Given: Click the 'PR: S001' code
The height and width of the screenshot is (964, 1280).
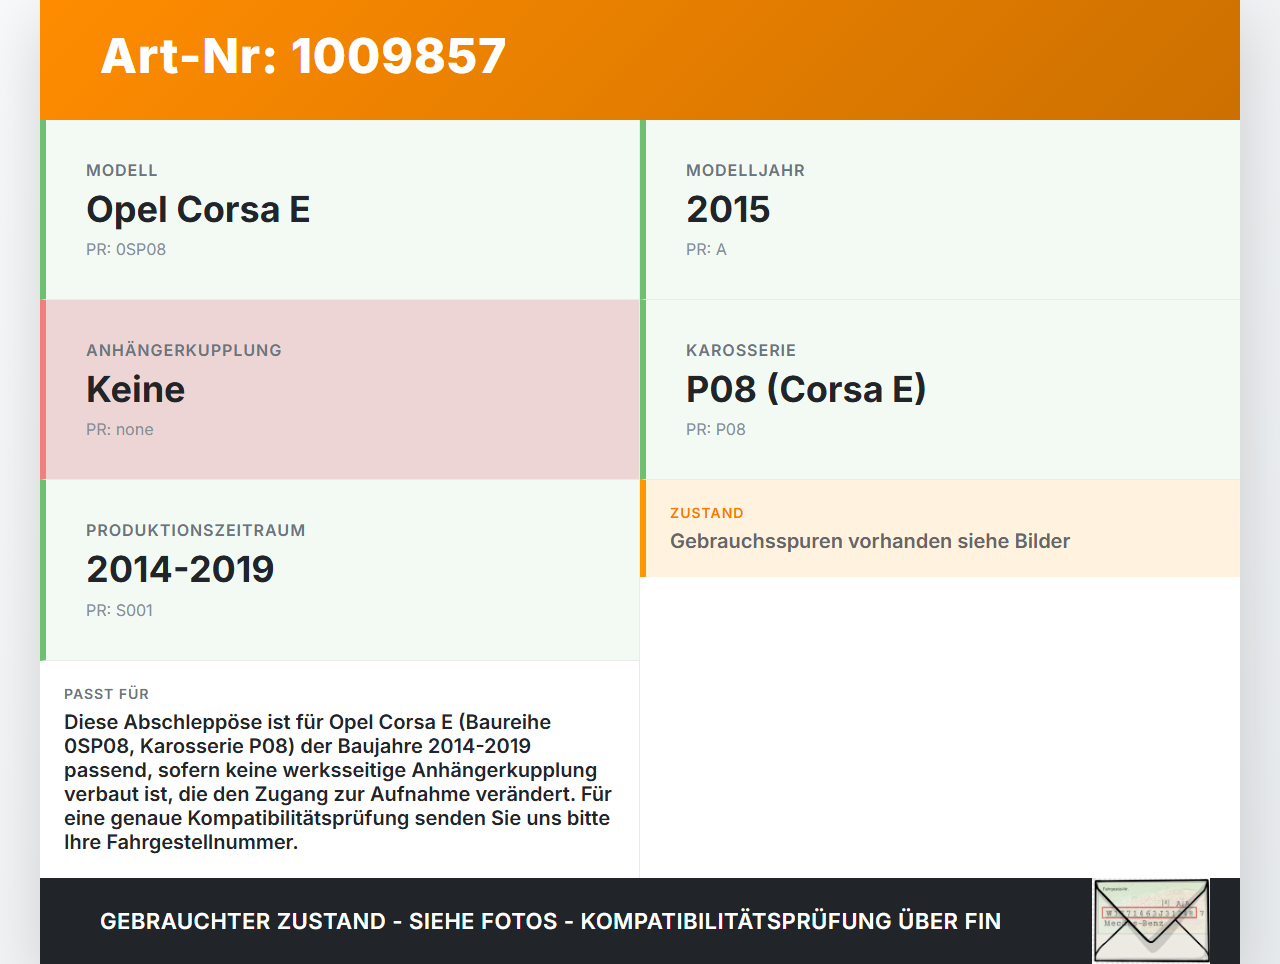Looking at the screenshot, I should click(x=120, y=610).
